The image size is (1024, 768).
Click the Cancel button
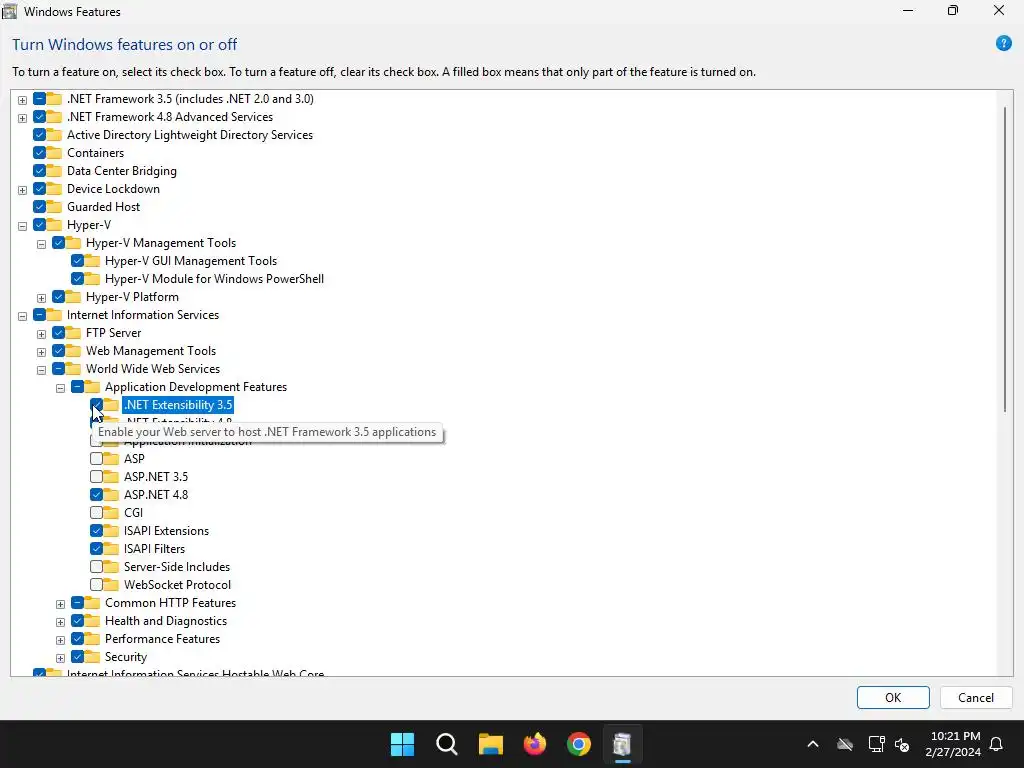point(976,697)
